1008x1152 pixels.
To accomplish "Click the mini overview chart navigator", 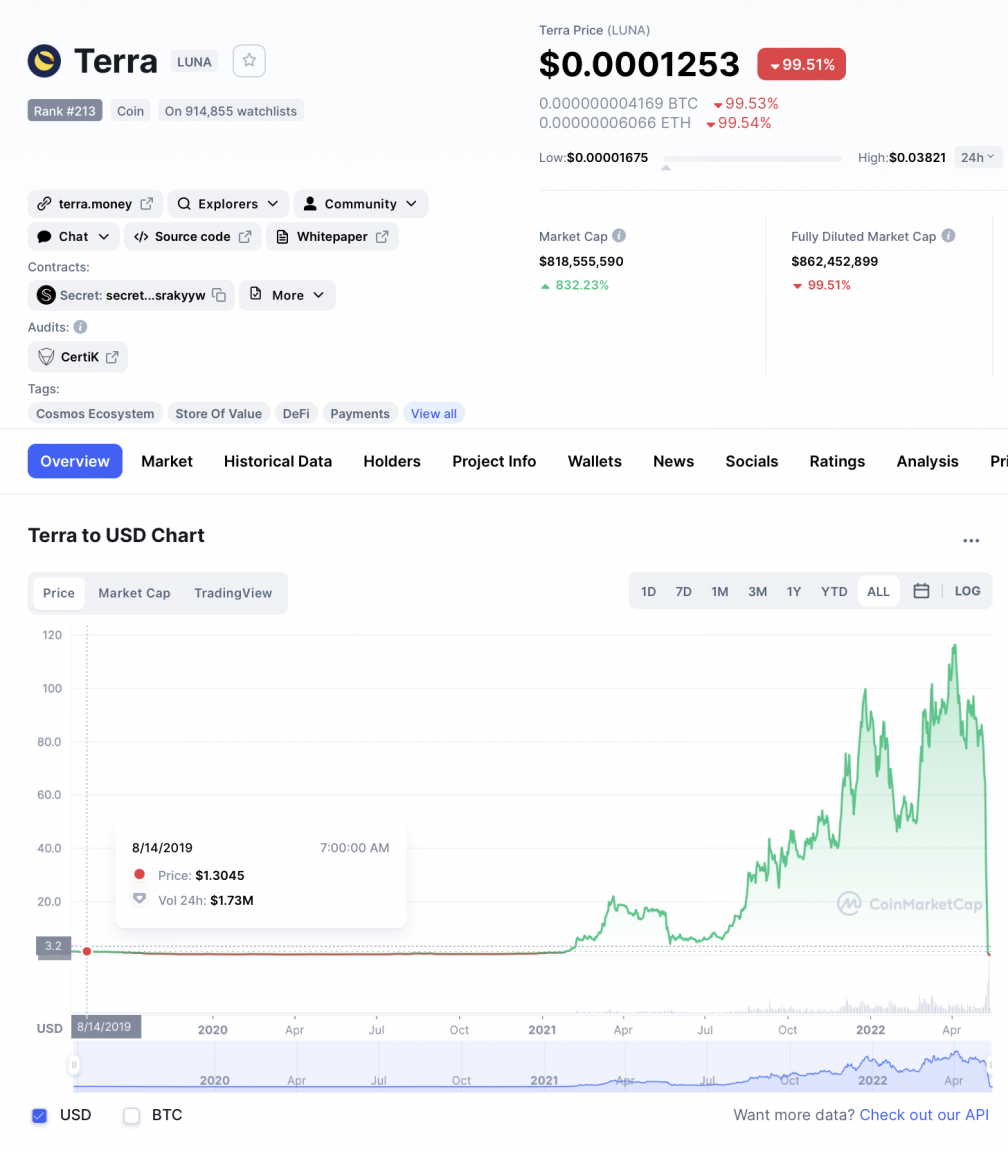I will tap(532, 1065).
